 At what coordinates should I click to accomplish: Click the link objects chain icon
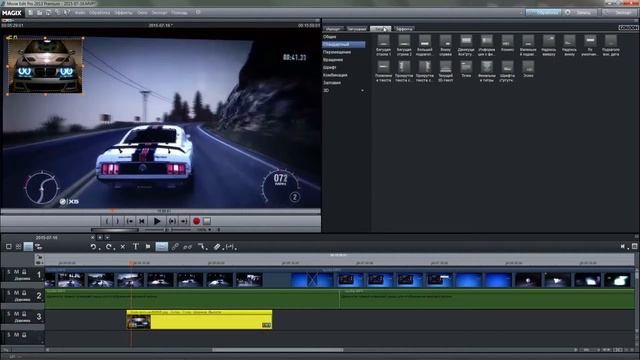175,247
